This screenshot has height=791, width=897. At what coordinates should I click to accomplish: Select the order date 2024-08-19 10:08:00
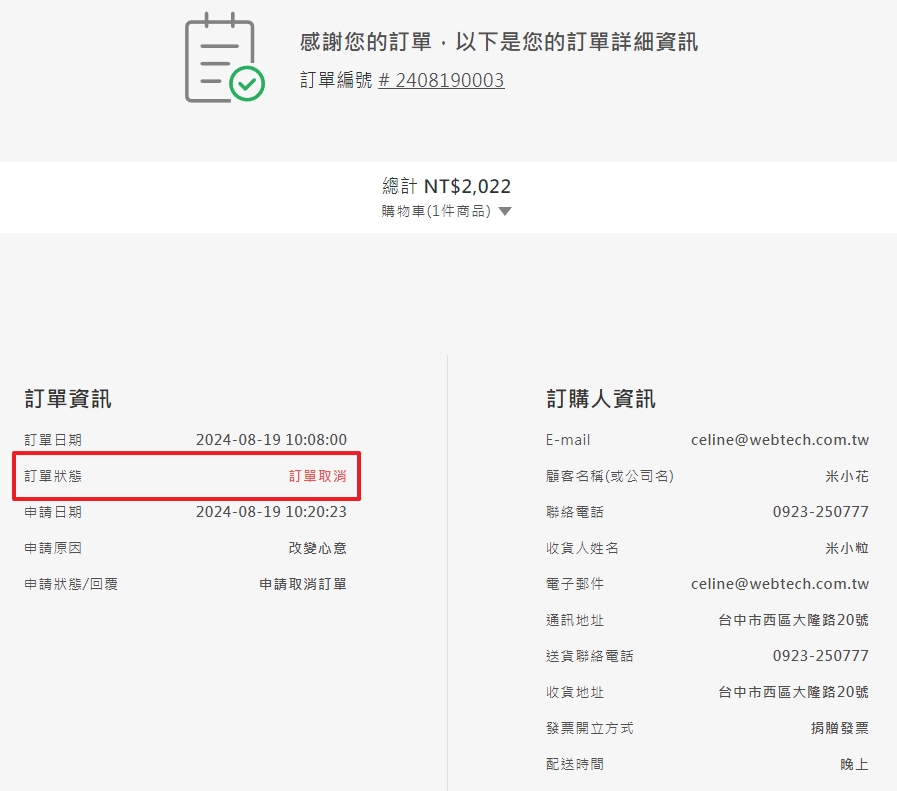point(271,440)
